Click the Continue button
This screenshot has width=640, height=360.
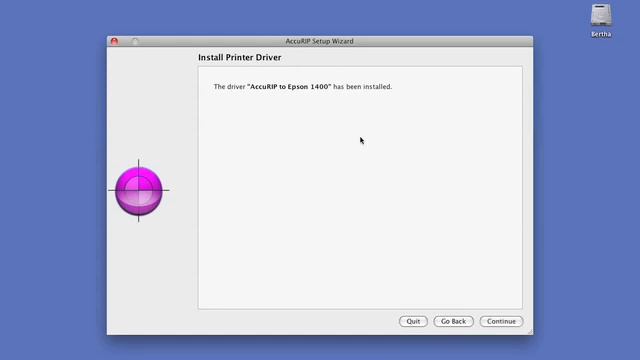click(x=501, y=321)
